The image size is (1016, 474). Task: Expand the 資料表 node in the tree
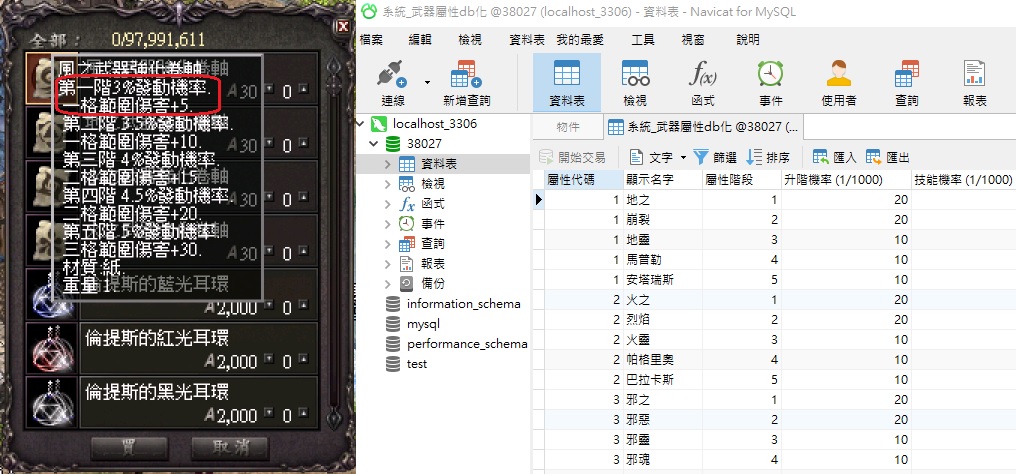click(387, 164)
